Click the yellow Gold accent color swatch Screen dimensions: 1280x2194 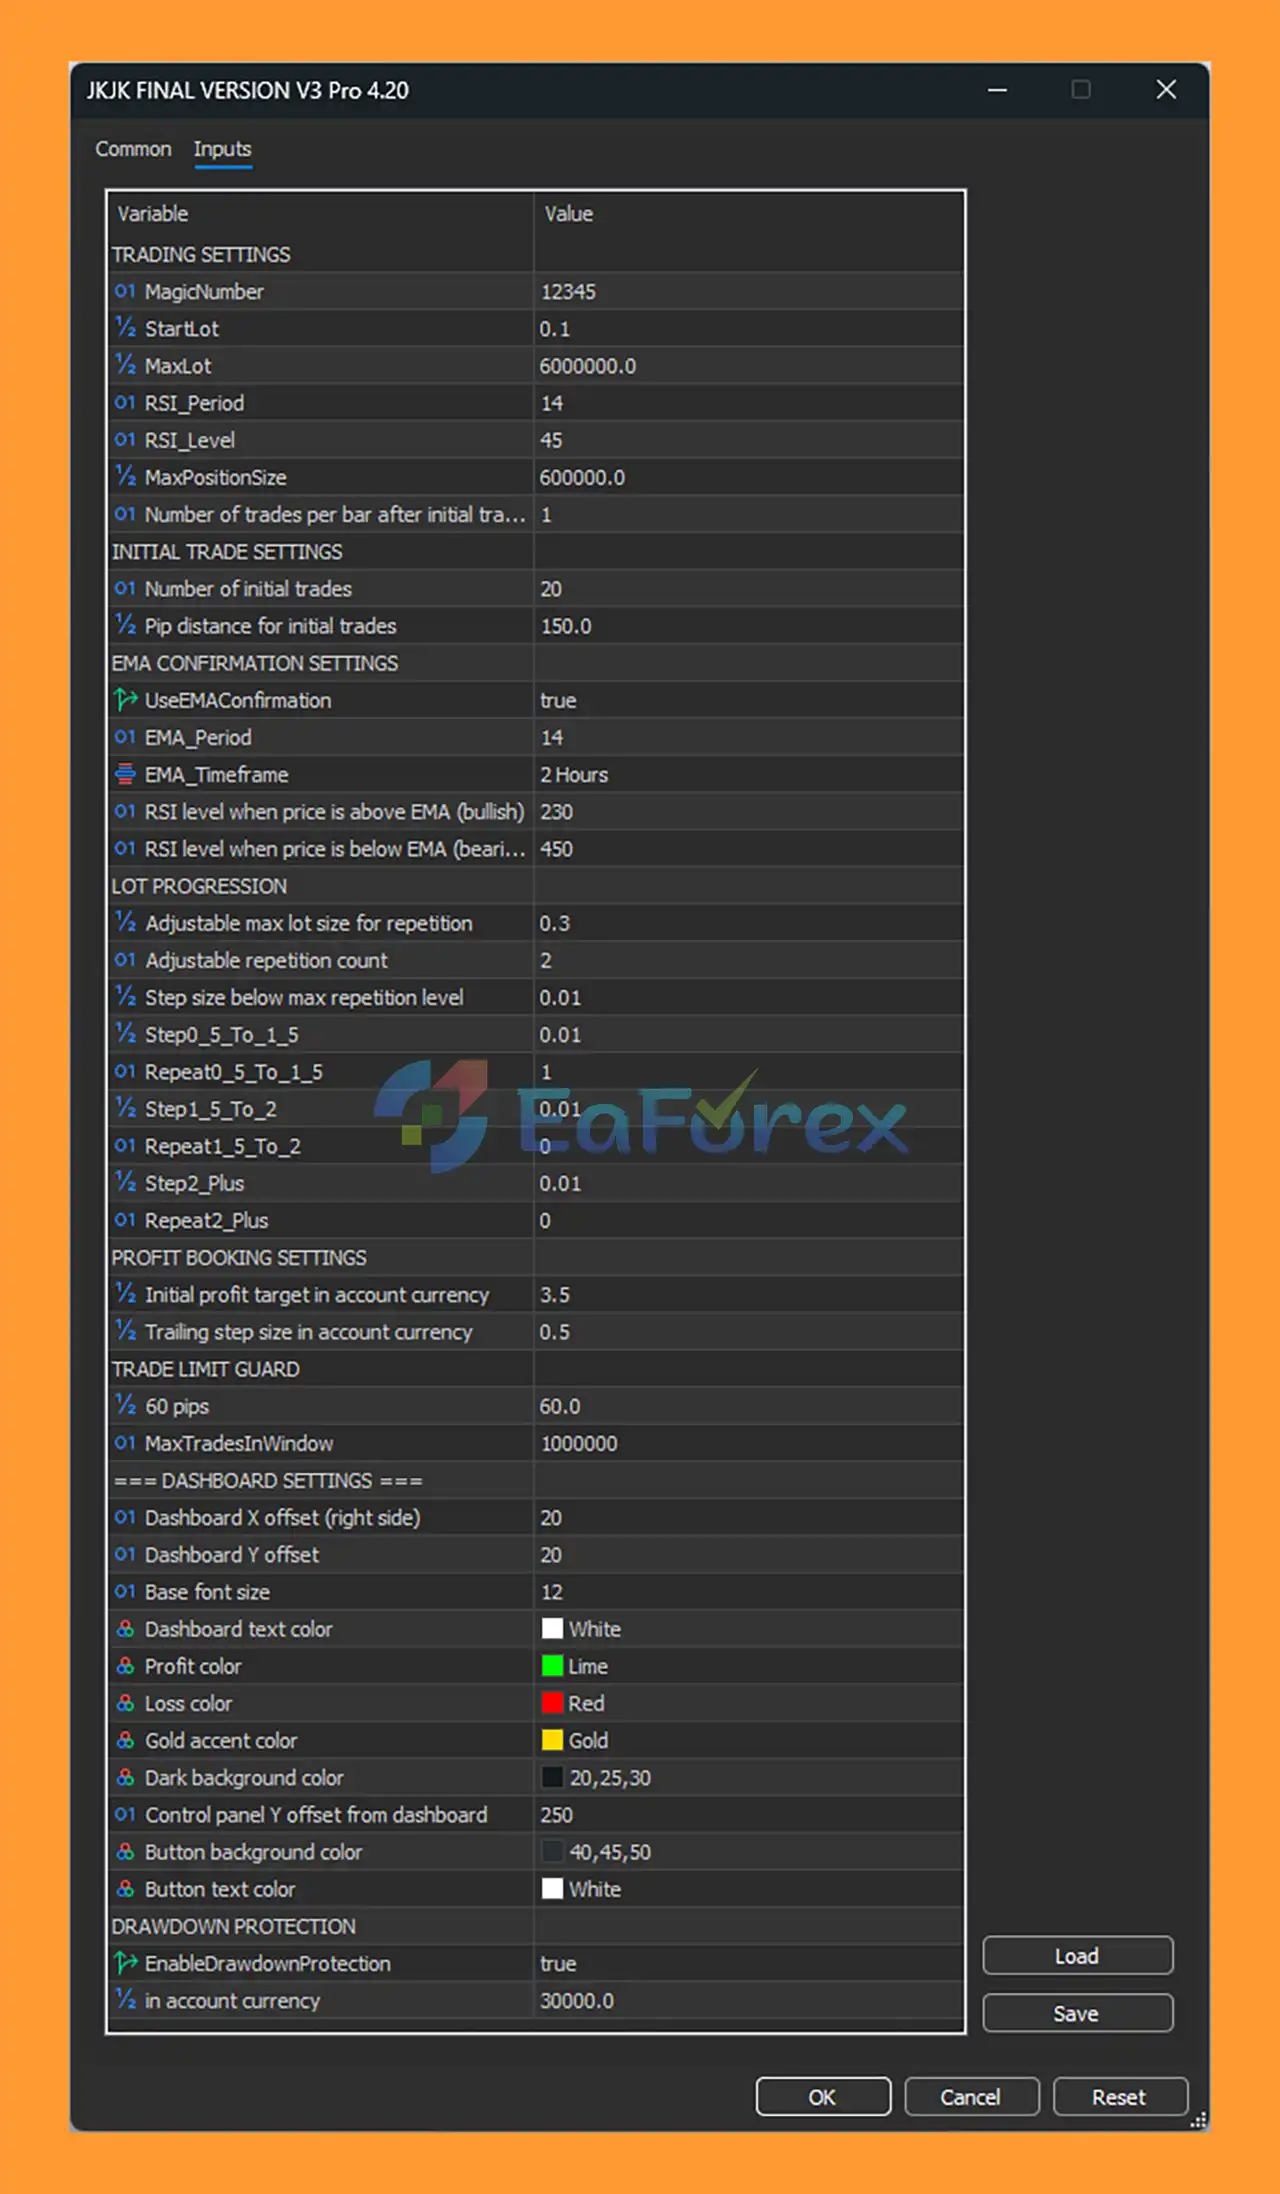tap(552, 1740)
